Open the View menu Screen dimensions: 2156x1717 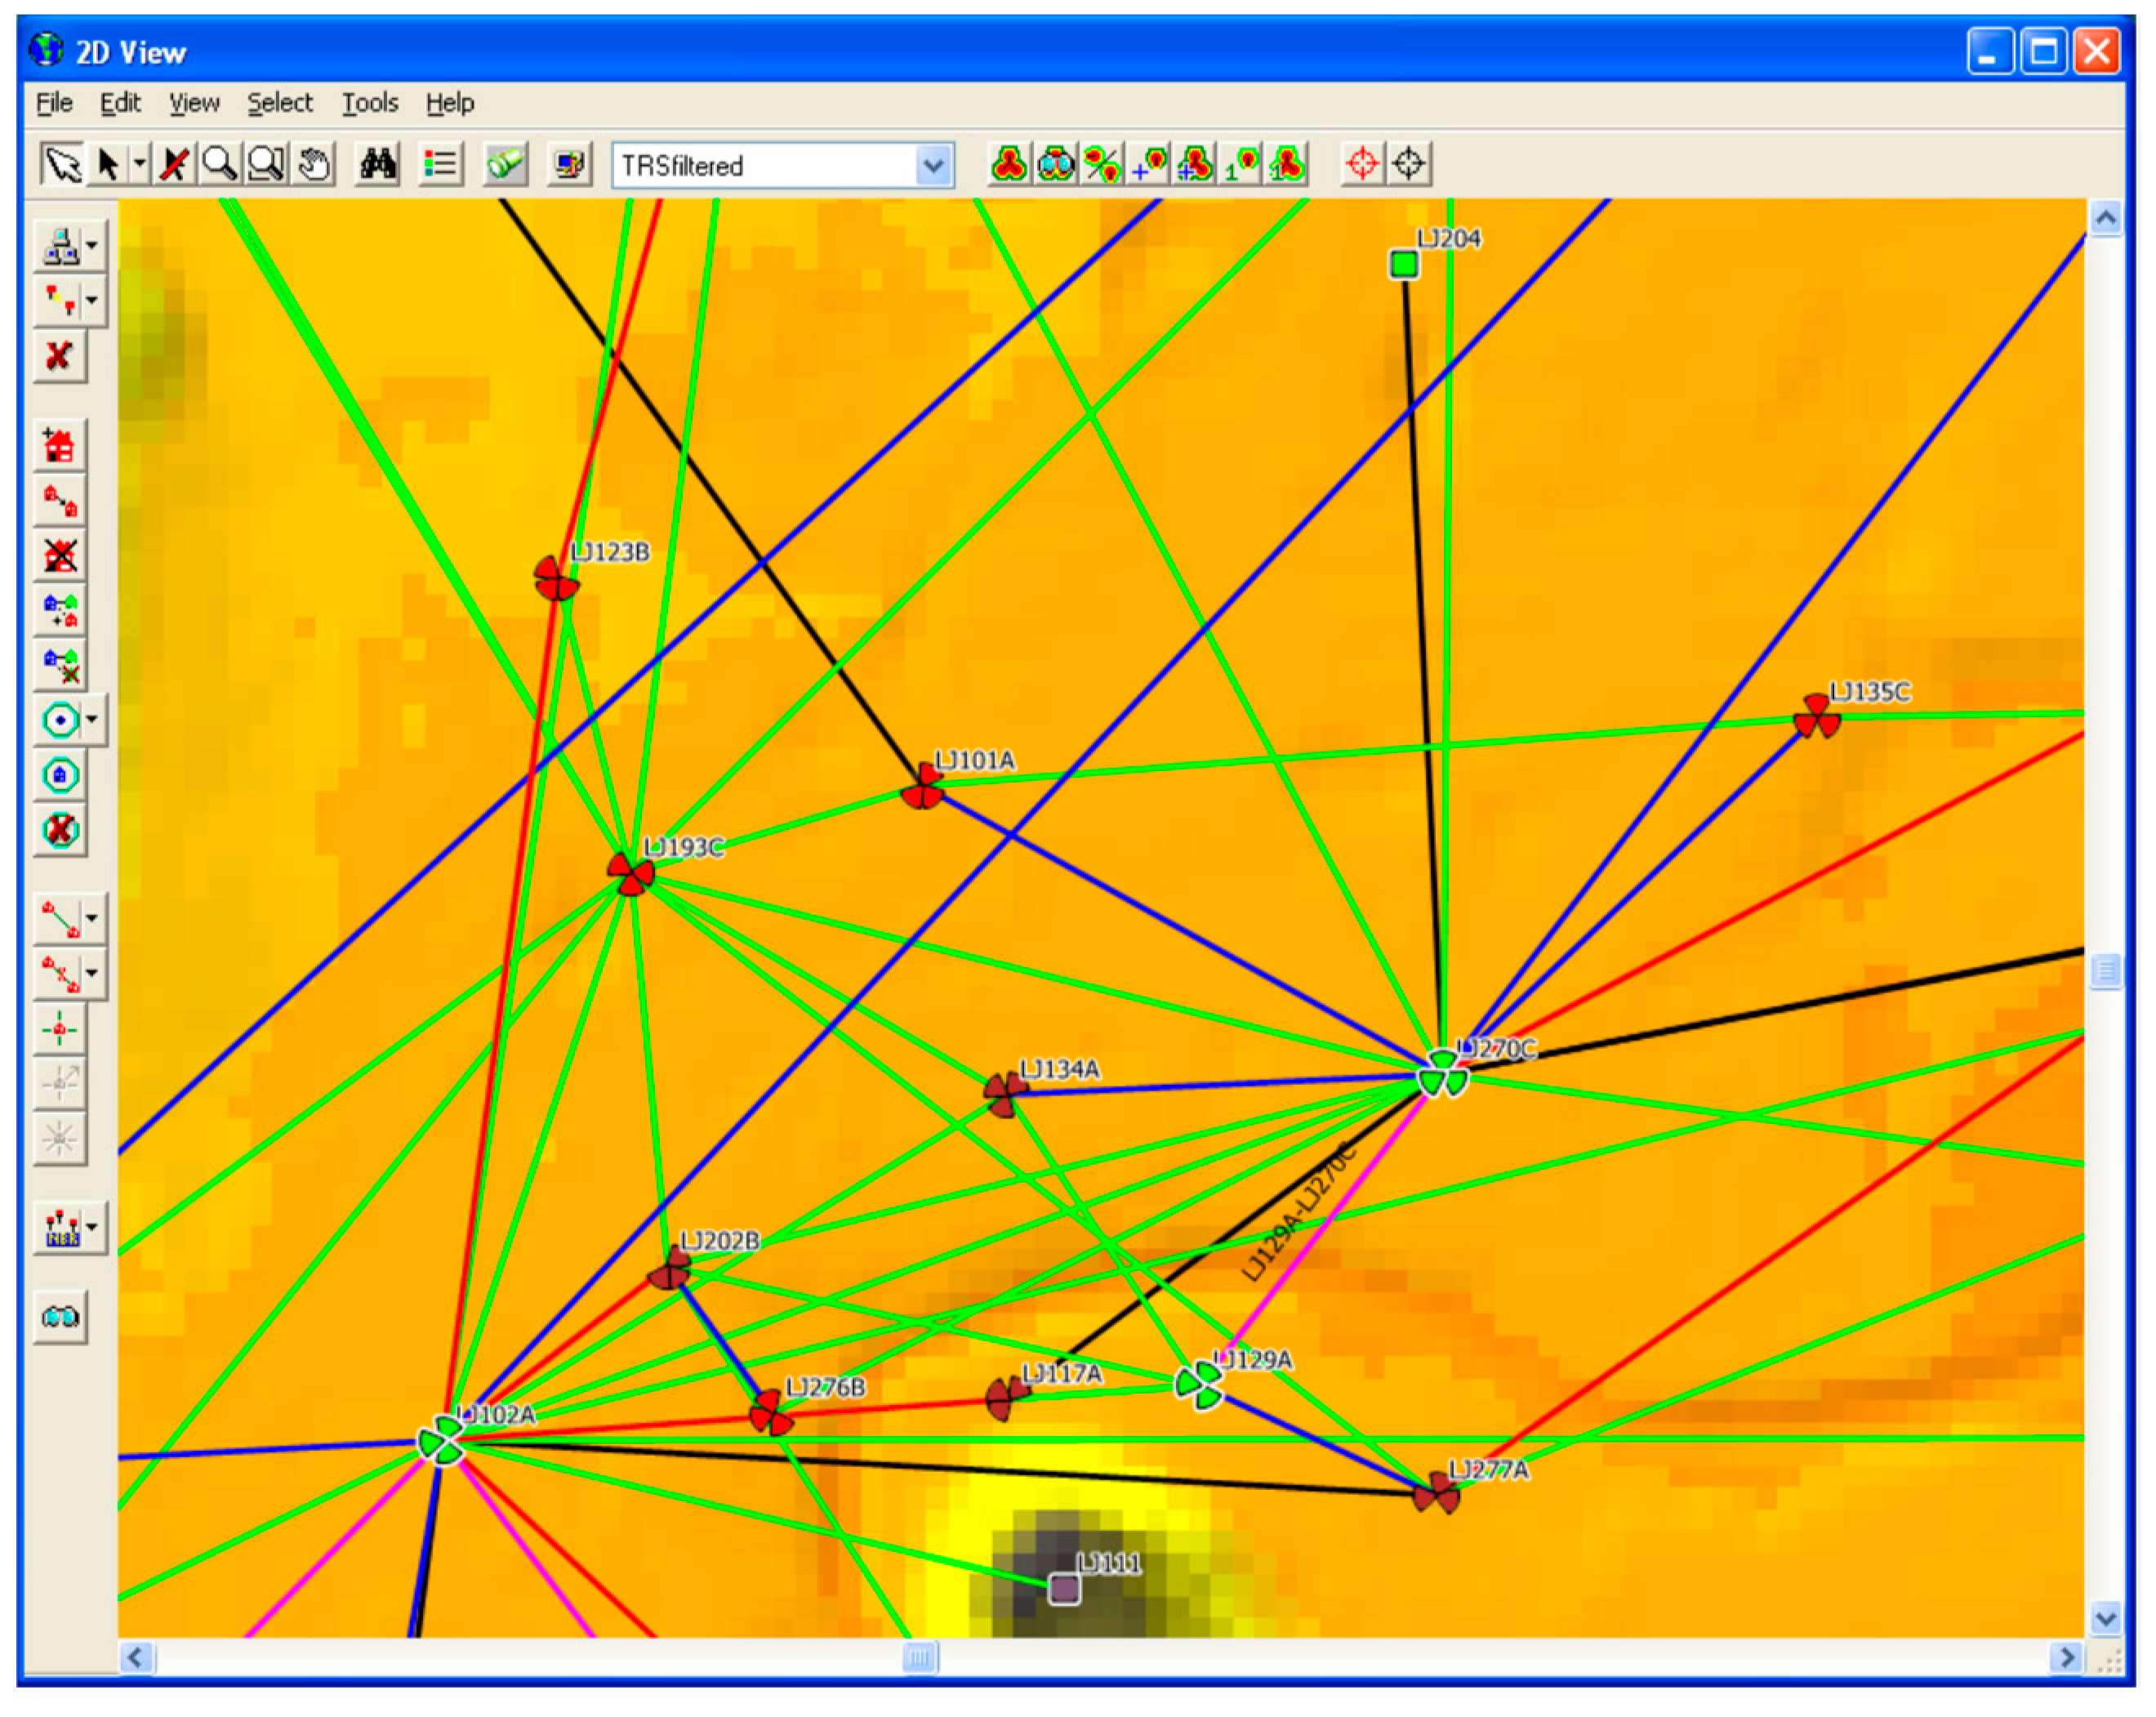coord(194,103)
